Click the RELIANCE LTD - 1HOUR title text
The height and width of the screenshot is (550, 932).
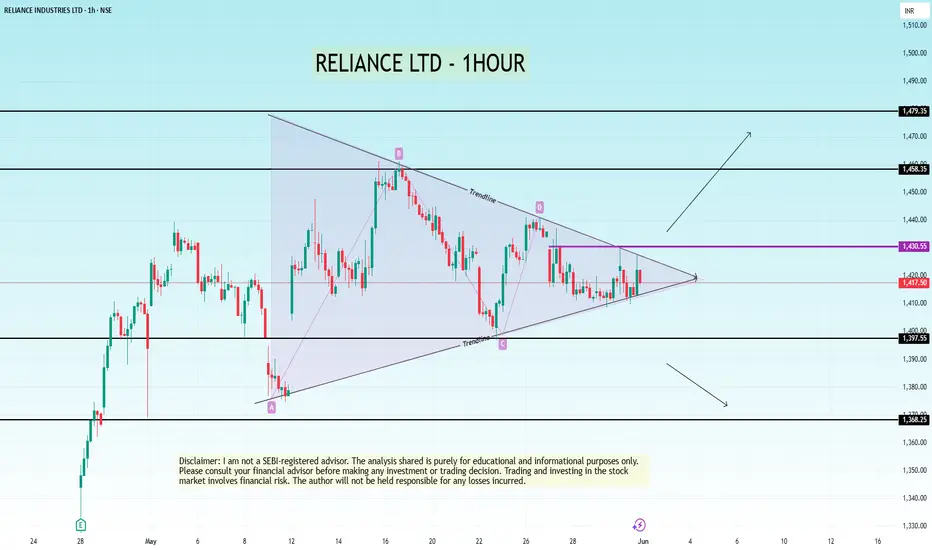420,63
